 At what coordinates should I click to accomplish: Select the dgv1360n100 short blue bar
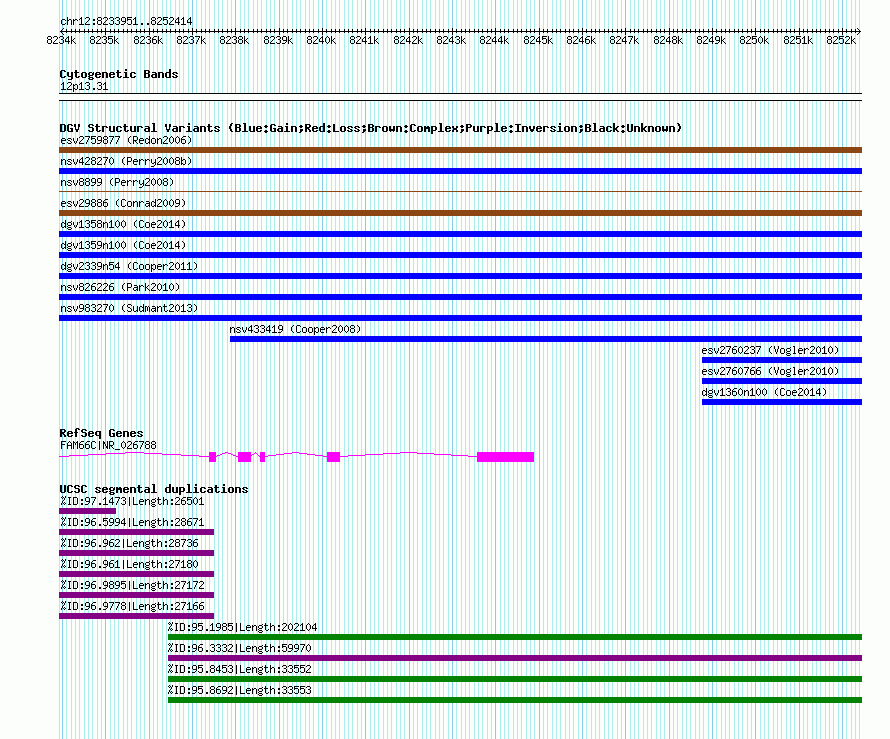[x=782, y=402]
